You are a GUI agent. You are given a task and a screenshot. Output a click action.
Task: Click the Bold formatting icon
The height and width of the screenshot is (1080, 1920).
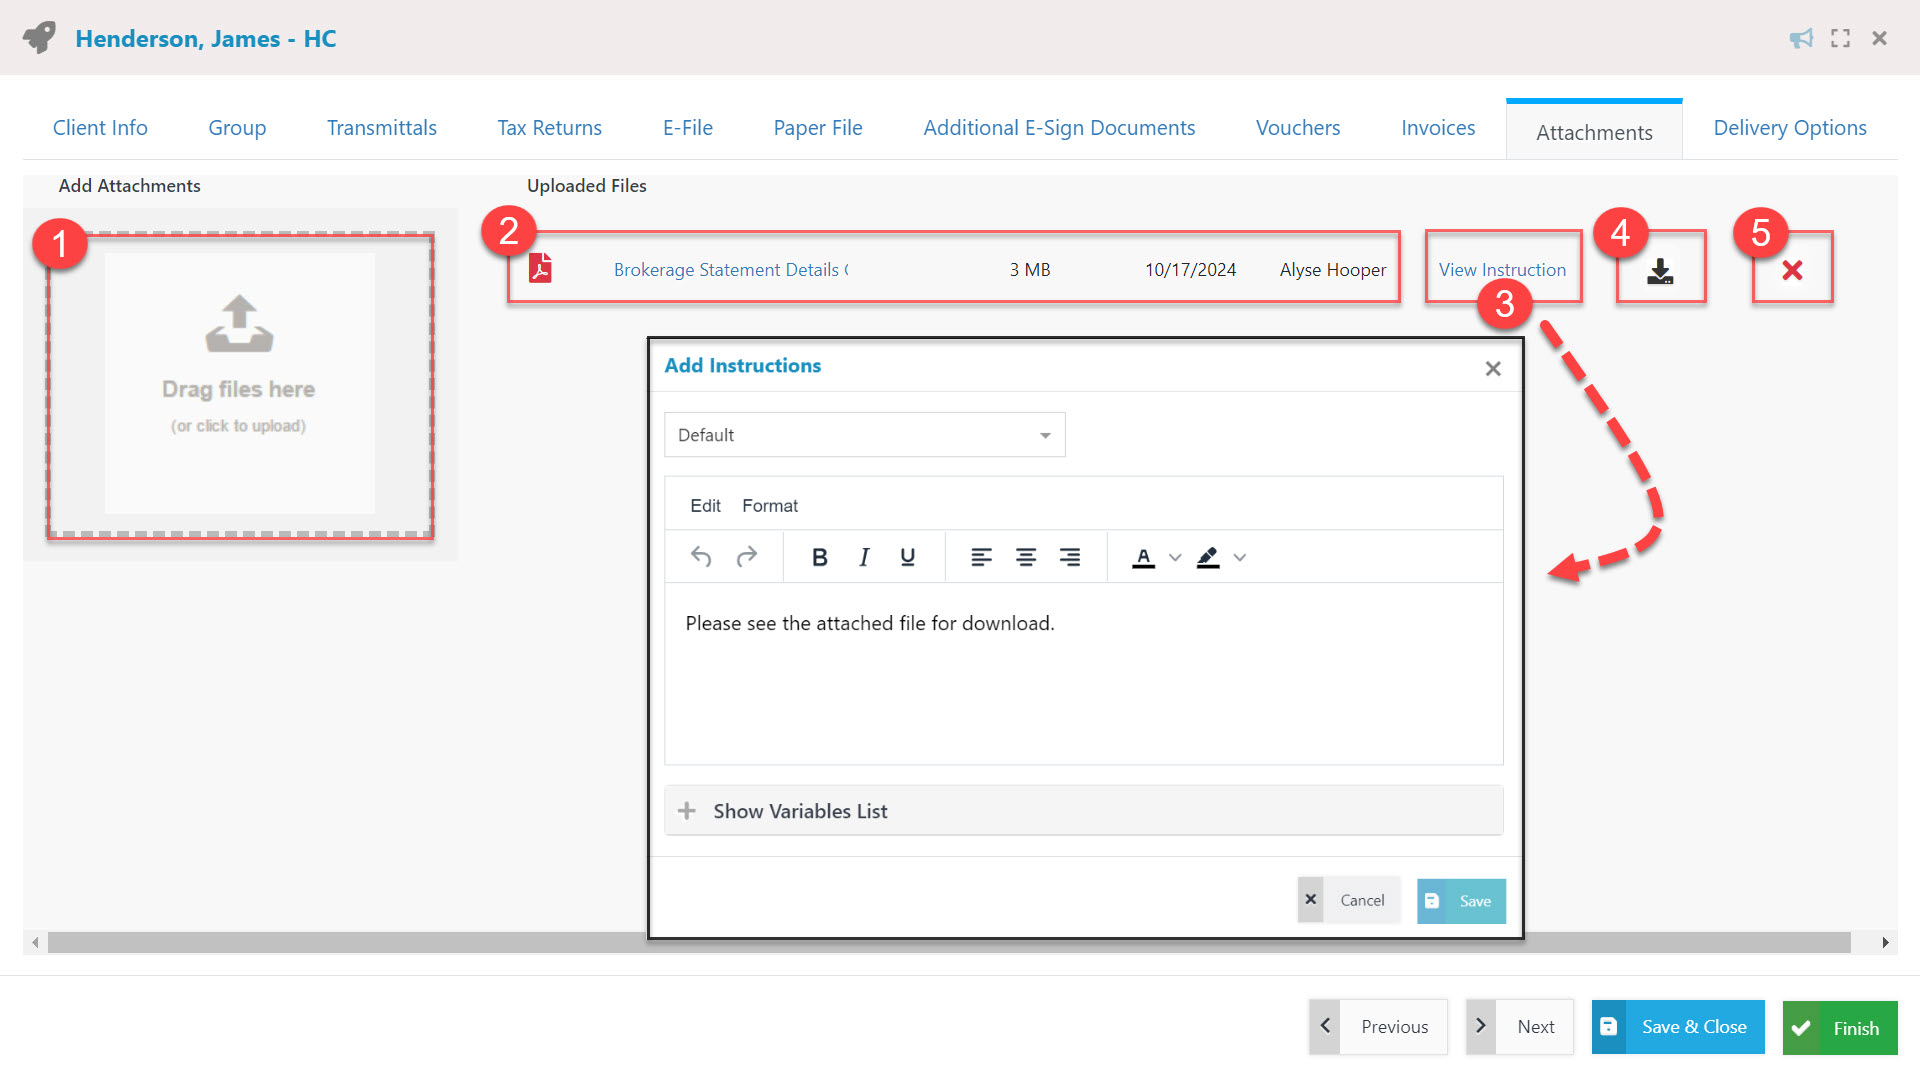coord(819,557)
